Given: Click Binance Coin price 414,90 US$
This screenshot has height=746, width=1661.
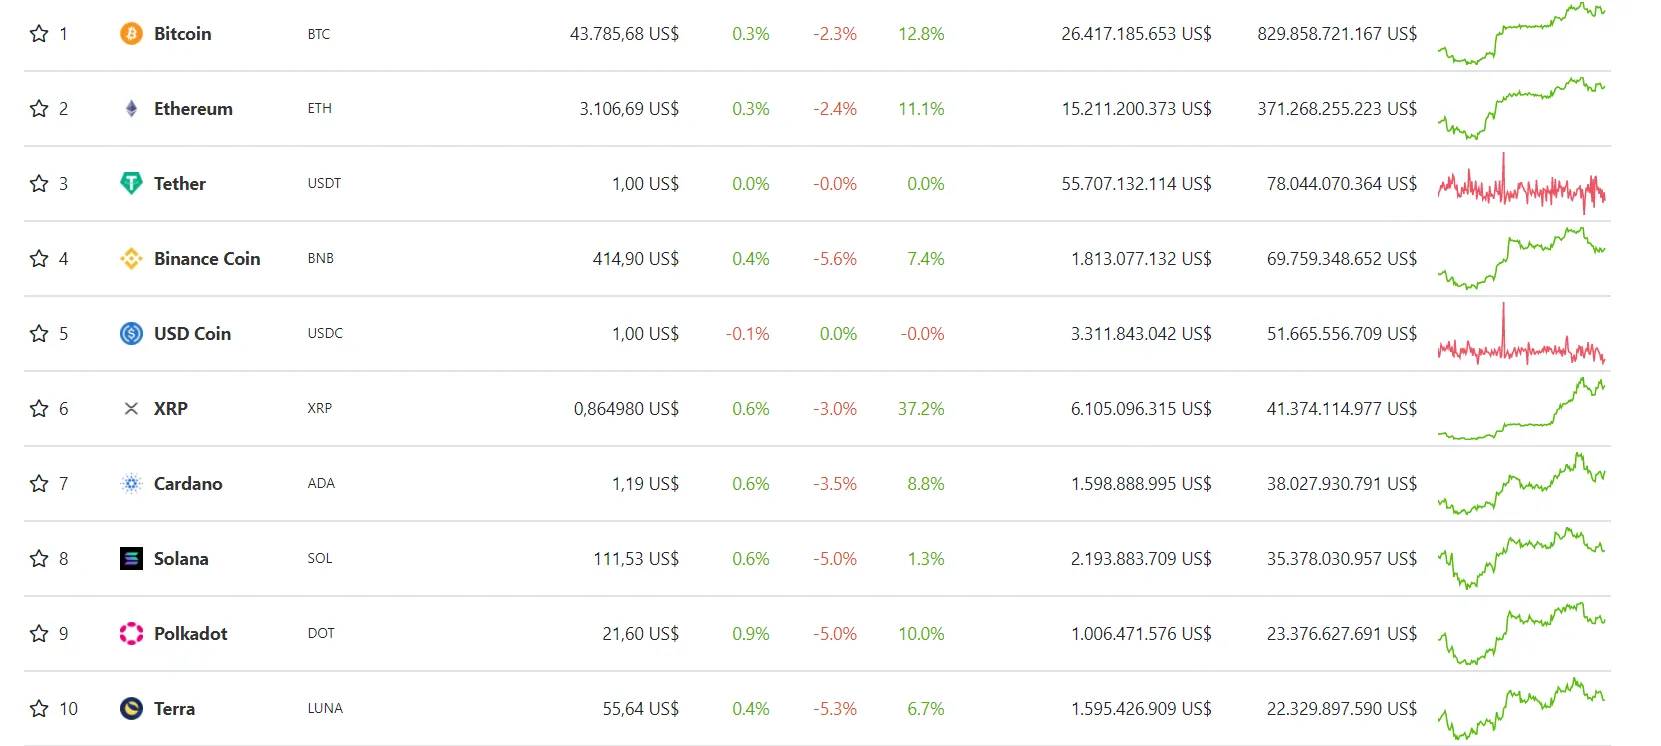Looking at the screenshot, I should [x=636, y=259].
